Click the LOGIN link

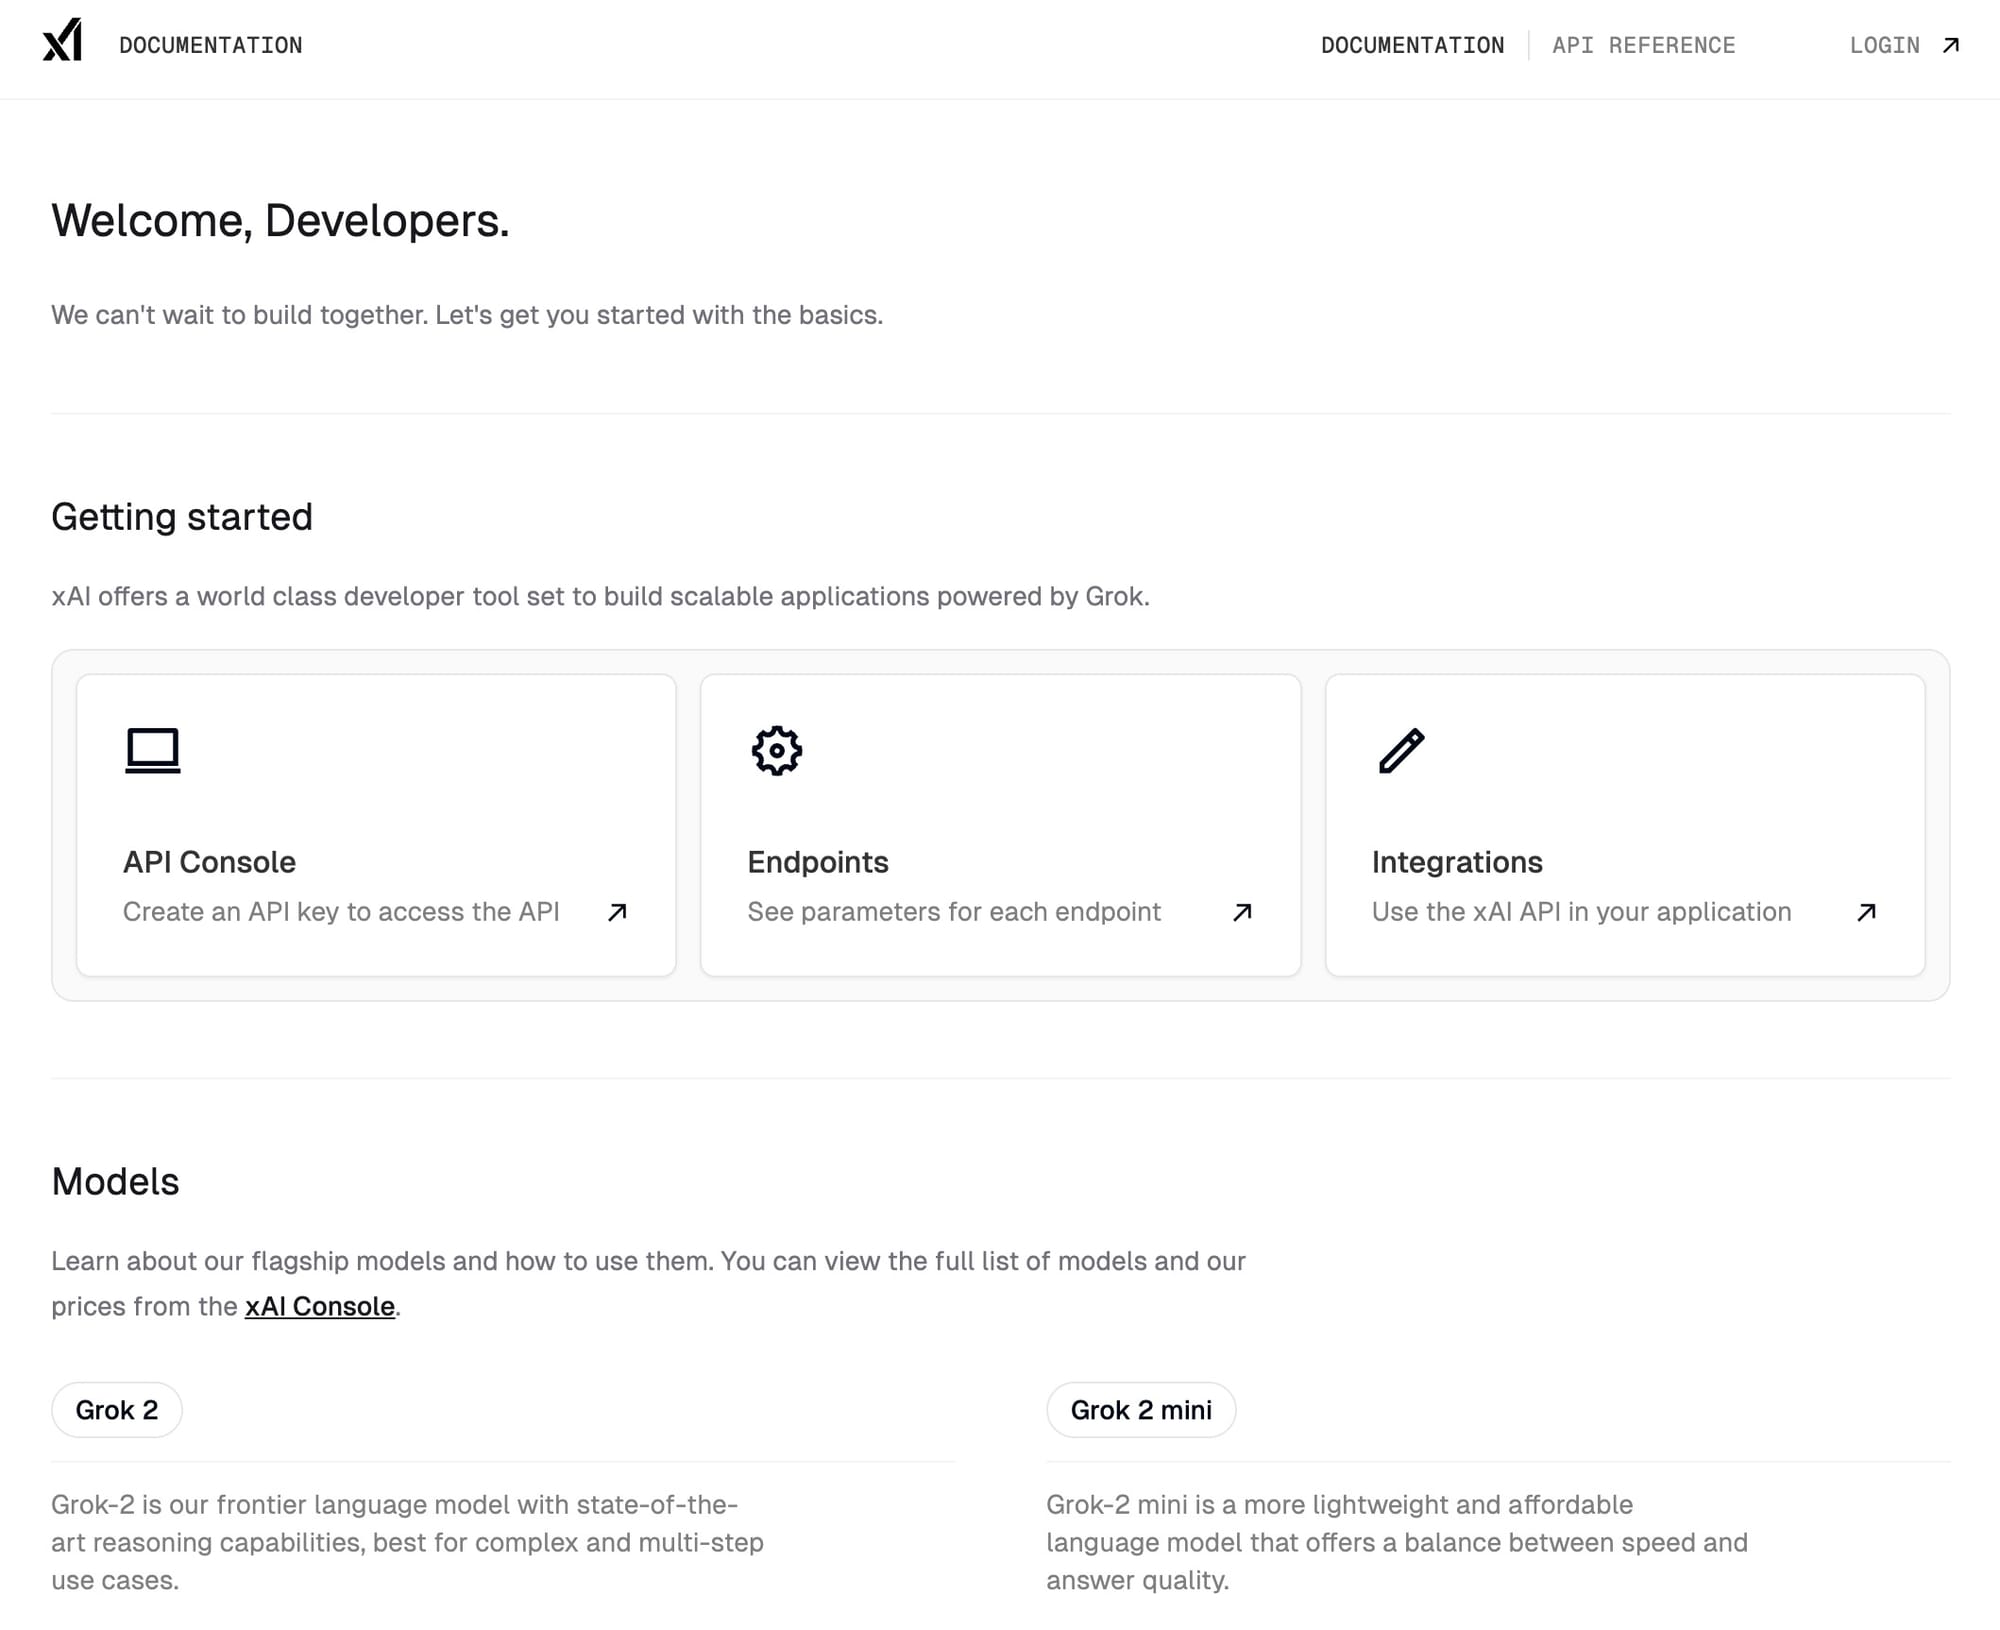coord(1884,45)
